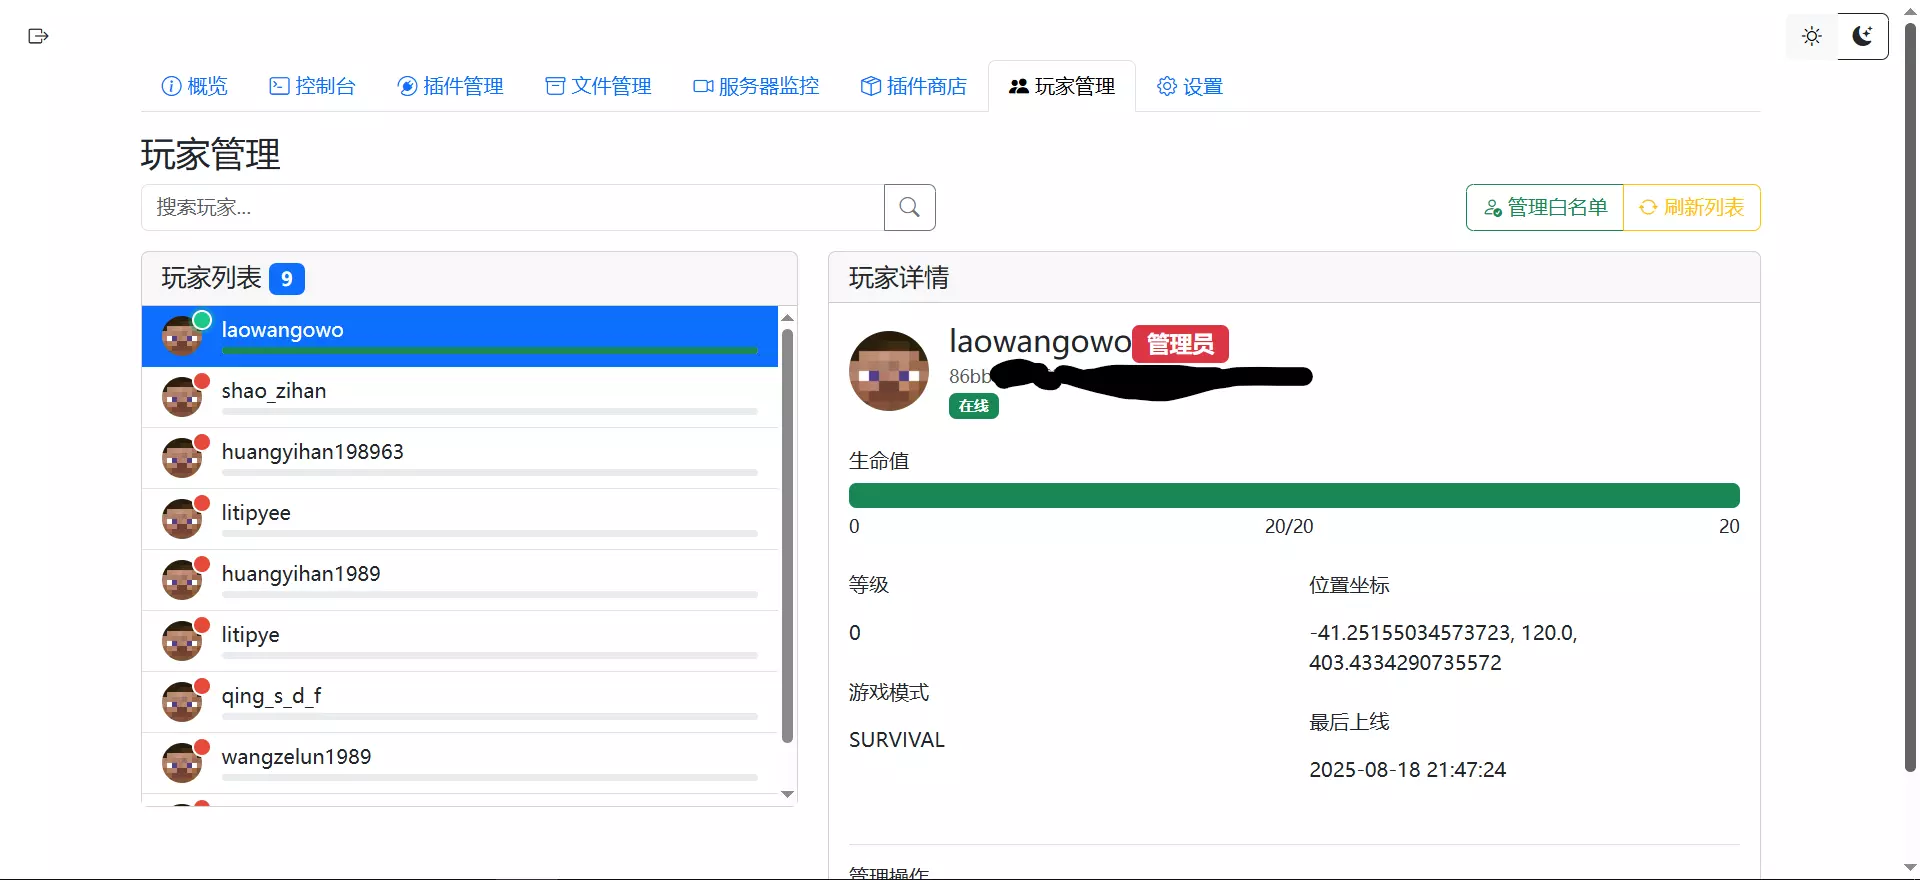Open the 设置 tab

click(x=1190, y=86)
